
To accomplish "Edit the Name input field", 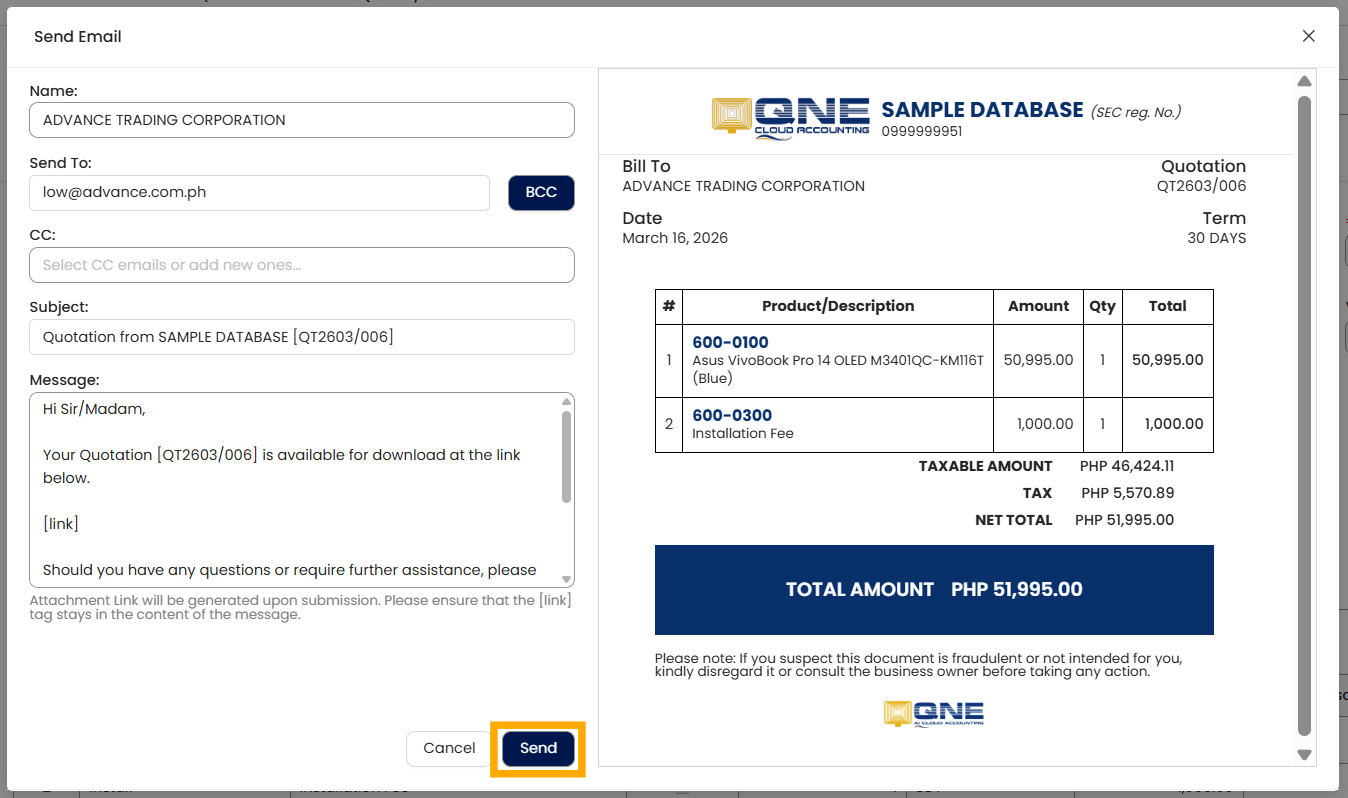I will point(302,120).
